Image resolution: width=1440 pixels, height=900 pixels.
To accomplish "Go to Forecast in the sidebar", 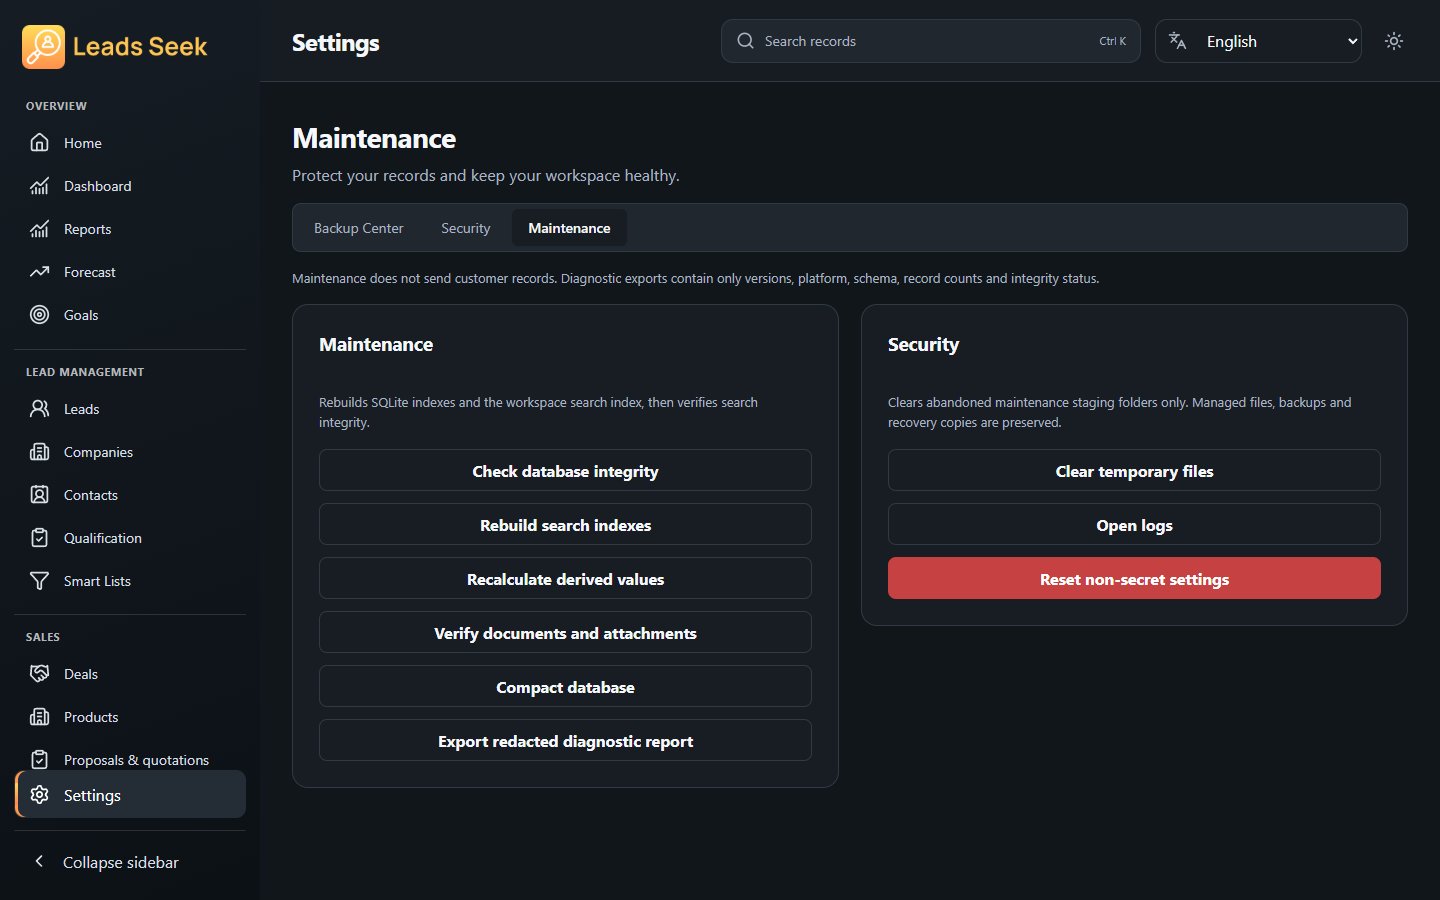I will (130, 272).
